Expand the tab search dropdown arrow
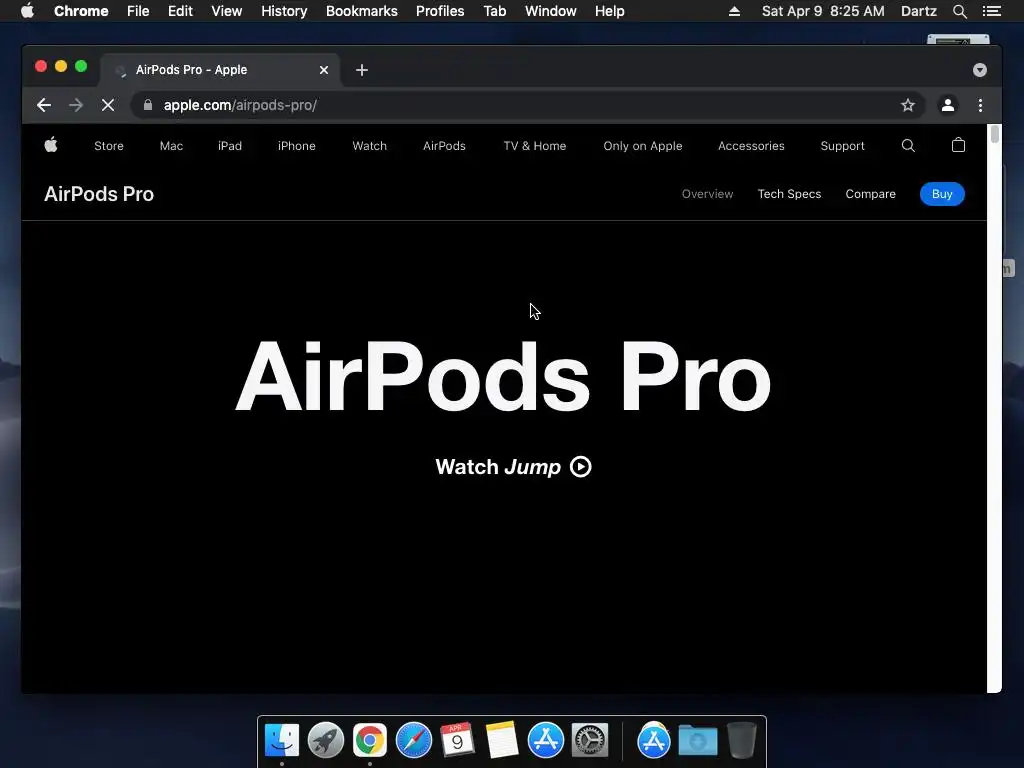Image resolution: width=1024 pixels, height=768 pixels. coord(980,70)
